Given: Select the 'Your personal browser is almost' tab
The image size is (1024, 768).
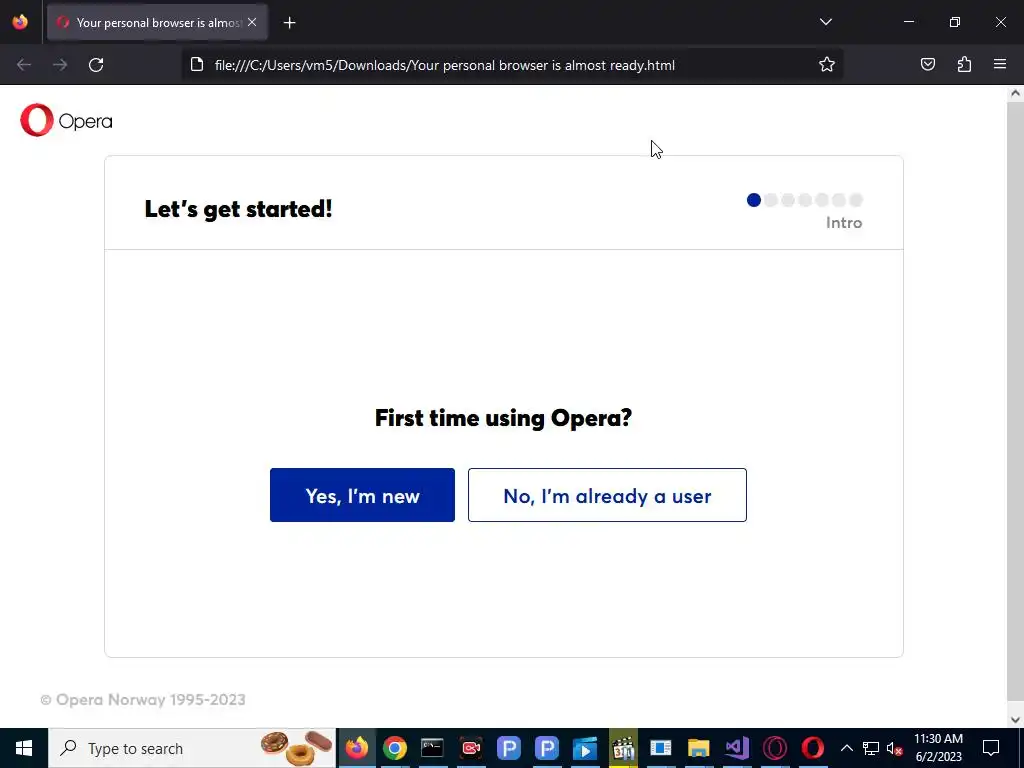Looking at the screenshot, I should point(157,22).
